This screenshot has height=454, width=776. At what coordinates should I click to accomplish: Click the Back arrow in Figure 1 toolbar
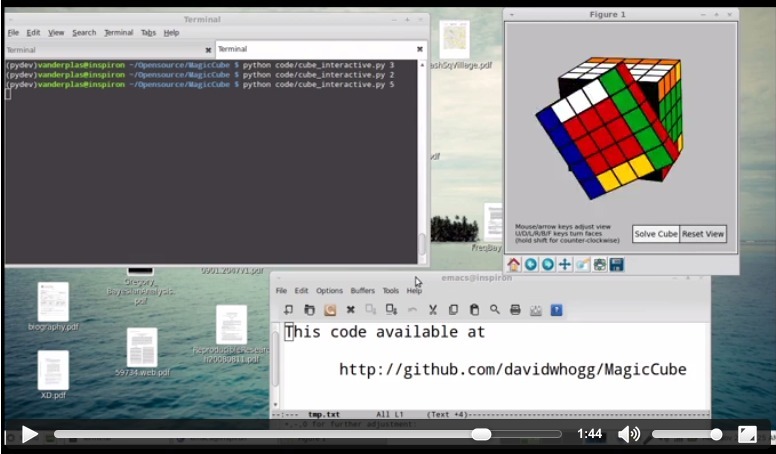[531, 264]
